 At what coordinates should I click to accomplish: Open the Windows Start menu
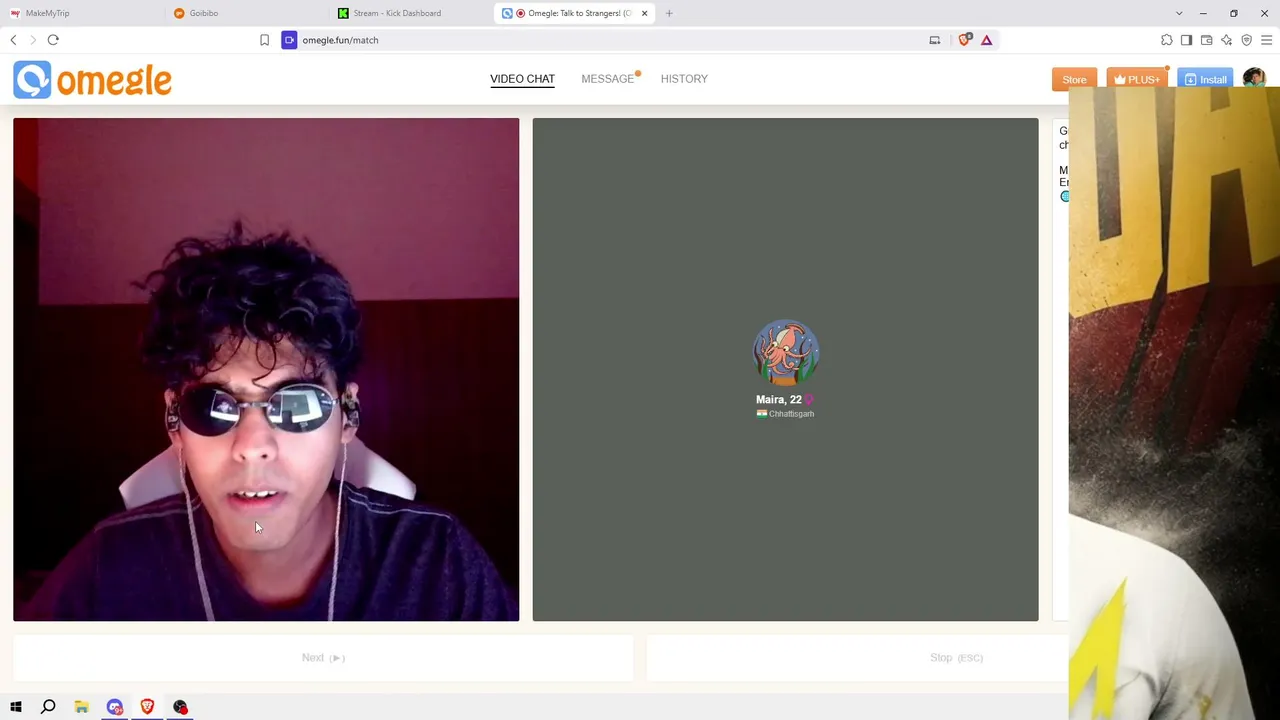pyautogui.click(x=15, y=707)
